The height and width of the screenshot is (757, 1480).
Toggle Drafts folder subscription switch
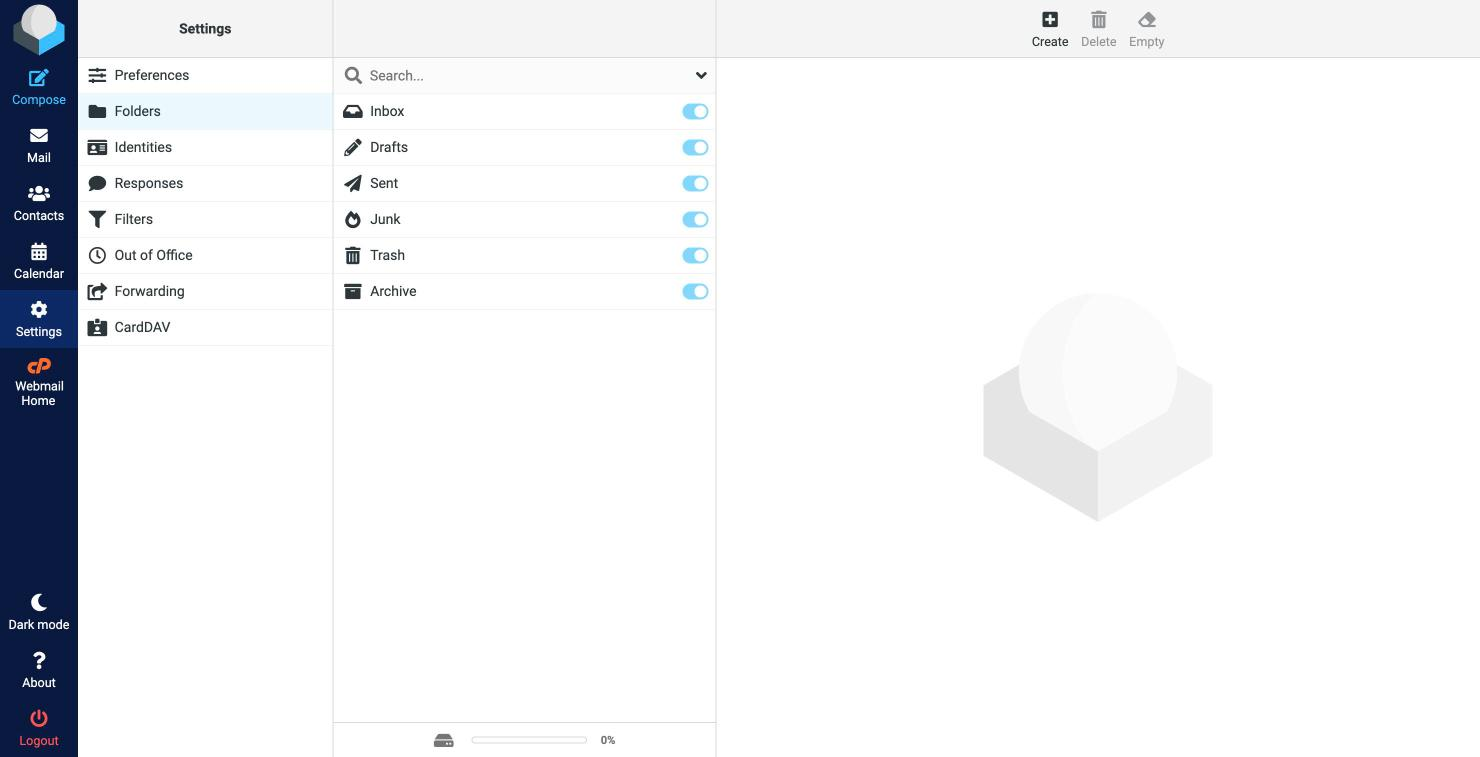695,147
